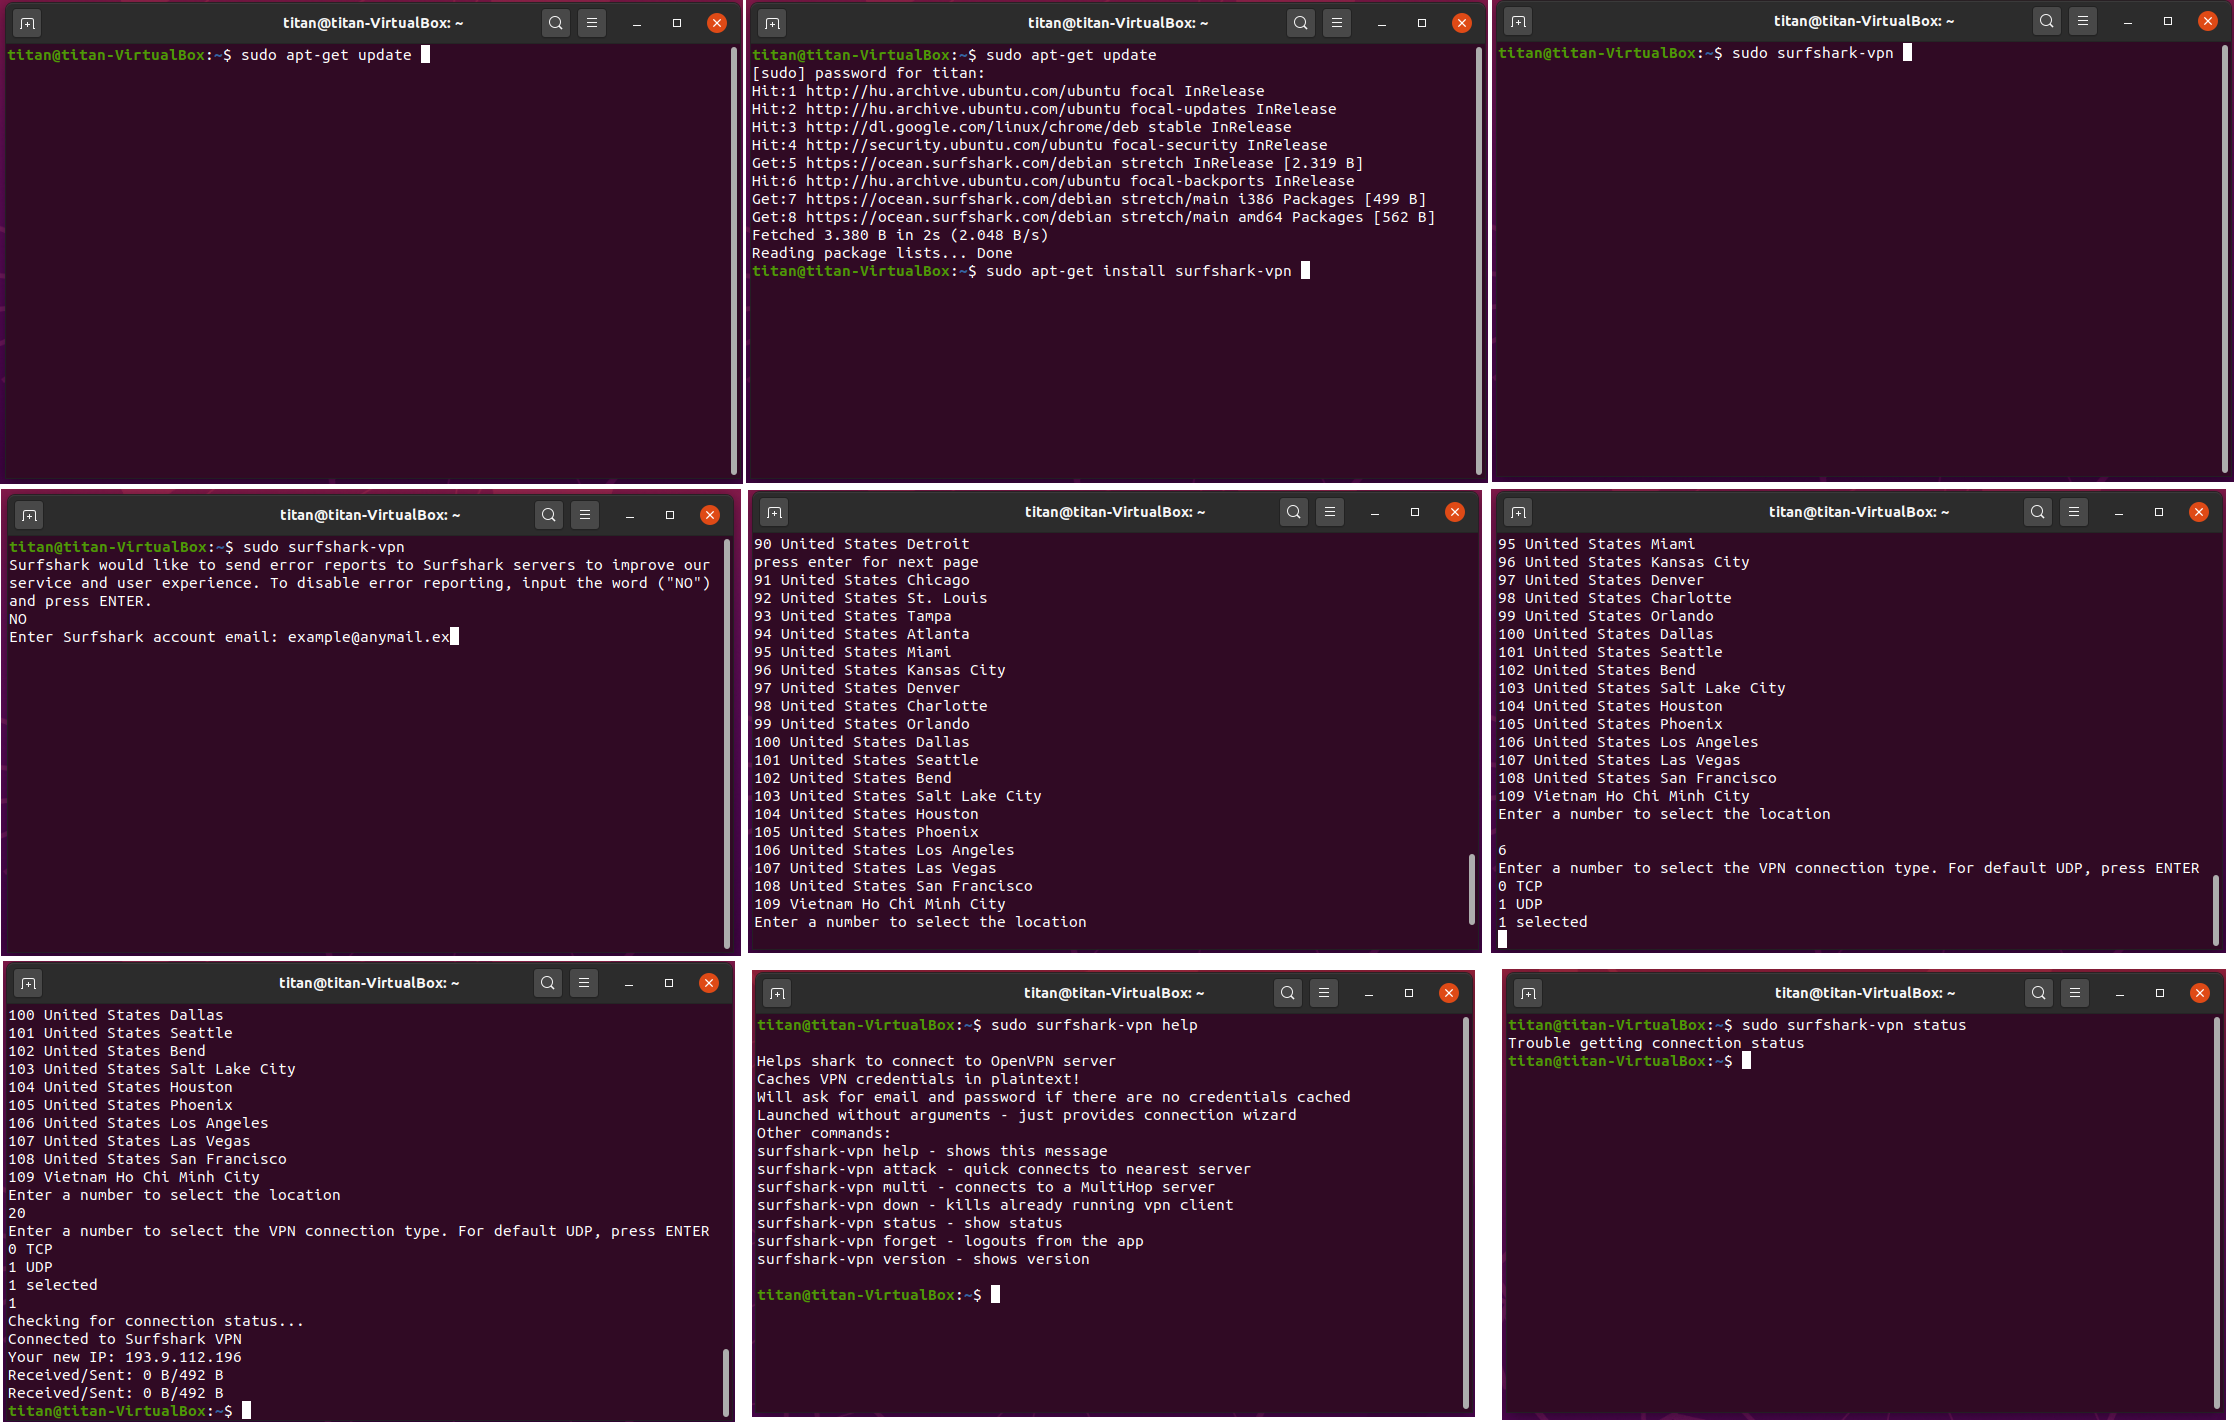Open menu in terminal starting '95 United States Miami'
The image size is (2234, 1422).
(2074, 512)
